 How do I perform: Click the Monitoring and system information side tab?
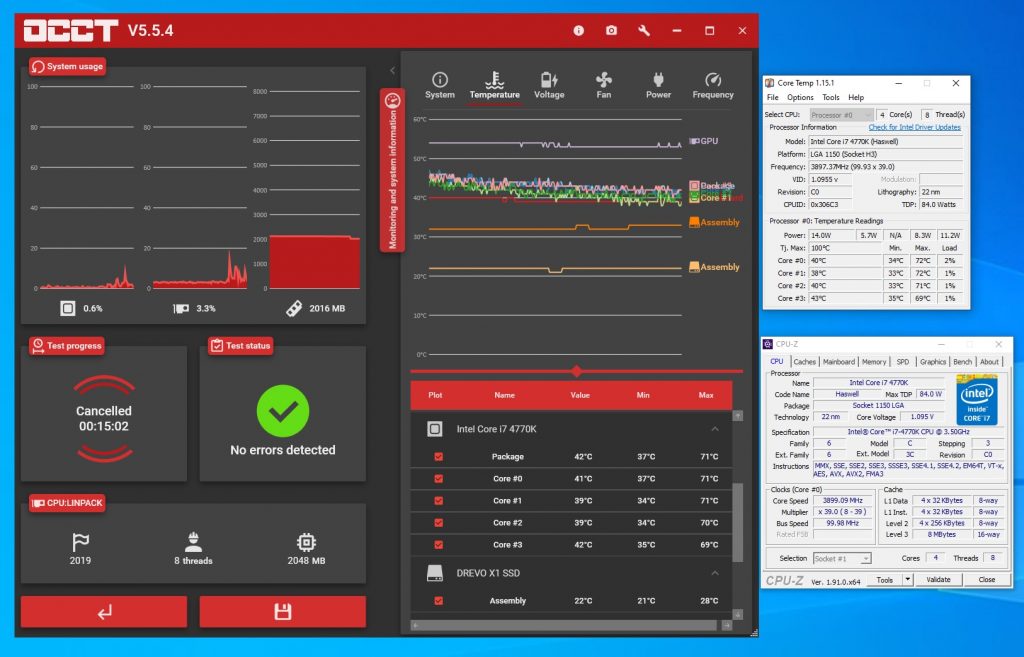click(x=392, y=171)
